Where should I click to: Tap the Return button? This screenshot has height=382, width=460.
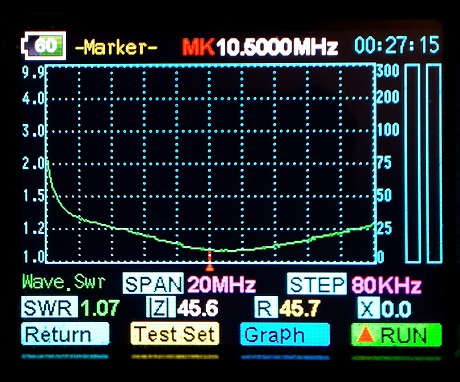tap(65, 334)
